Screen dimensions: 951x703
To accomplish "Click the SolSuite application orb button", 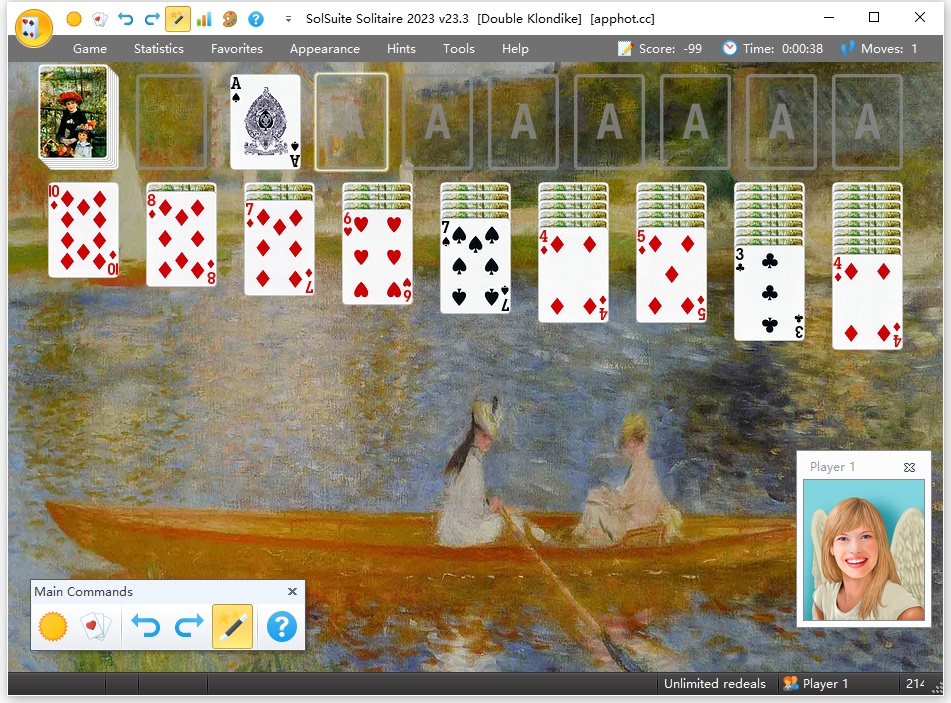I will click(x=33, y=27).
